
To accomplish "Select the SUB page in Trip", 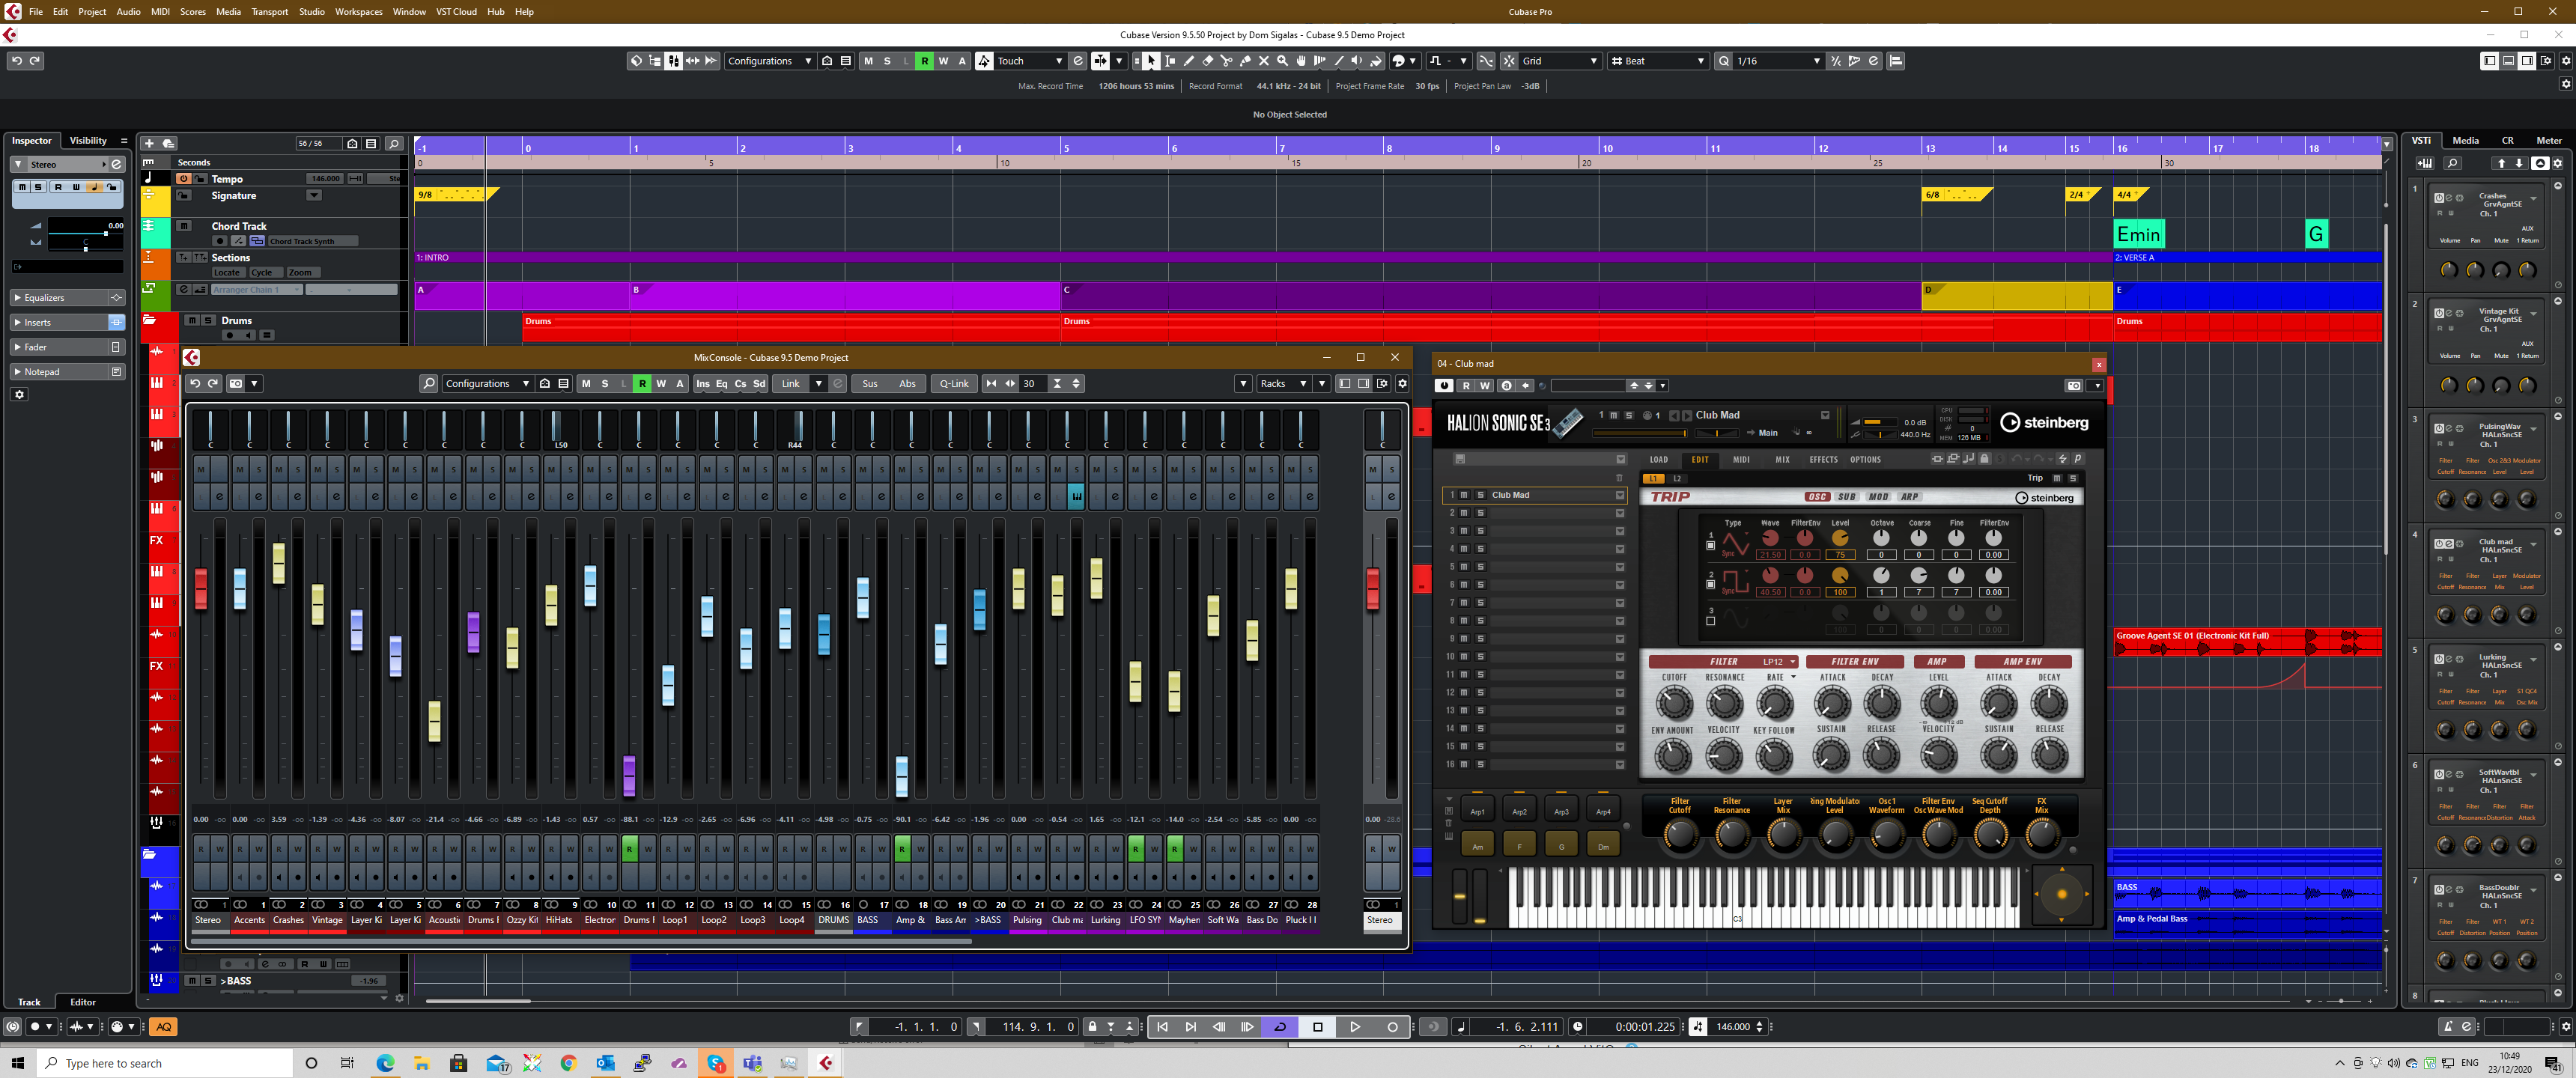I will click(1847, 497).
